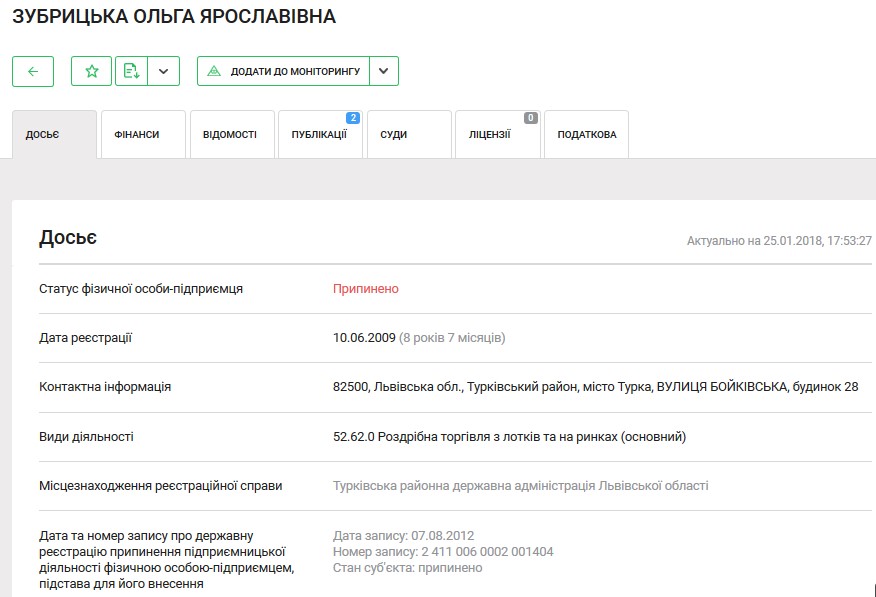
Task: Open the Податкова tab
Action: (x=586, y=135)
